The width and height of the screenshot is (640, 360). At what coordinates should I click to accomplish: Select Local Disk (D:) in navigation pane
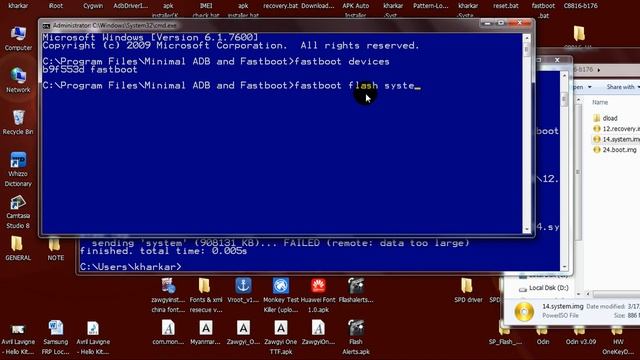(x=544, y=288)
